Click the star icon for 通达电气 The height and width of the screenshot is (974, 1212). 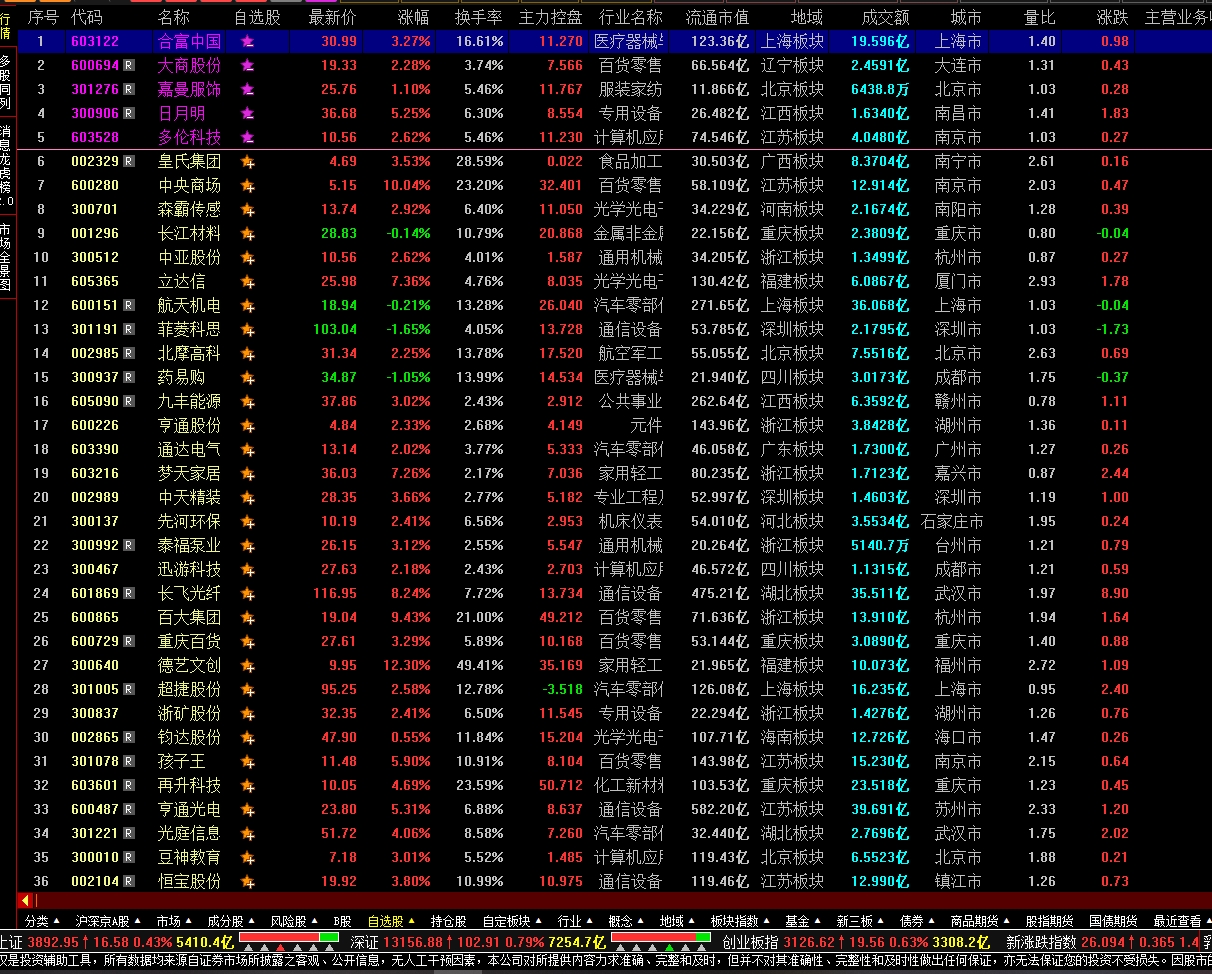tap(248, 449)
